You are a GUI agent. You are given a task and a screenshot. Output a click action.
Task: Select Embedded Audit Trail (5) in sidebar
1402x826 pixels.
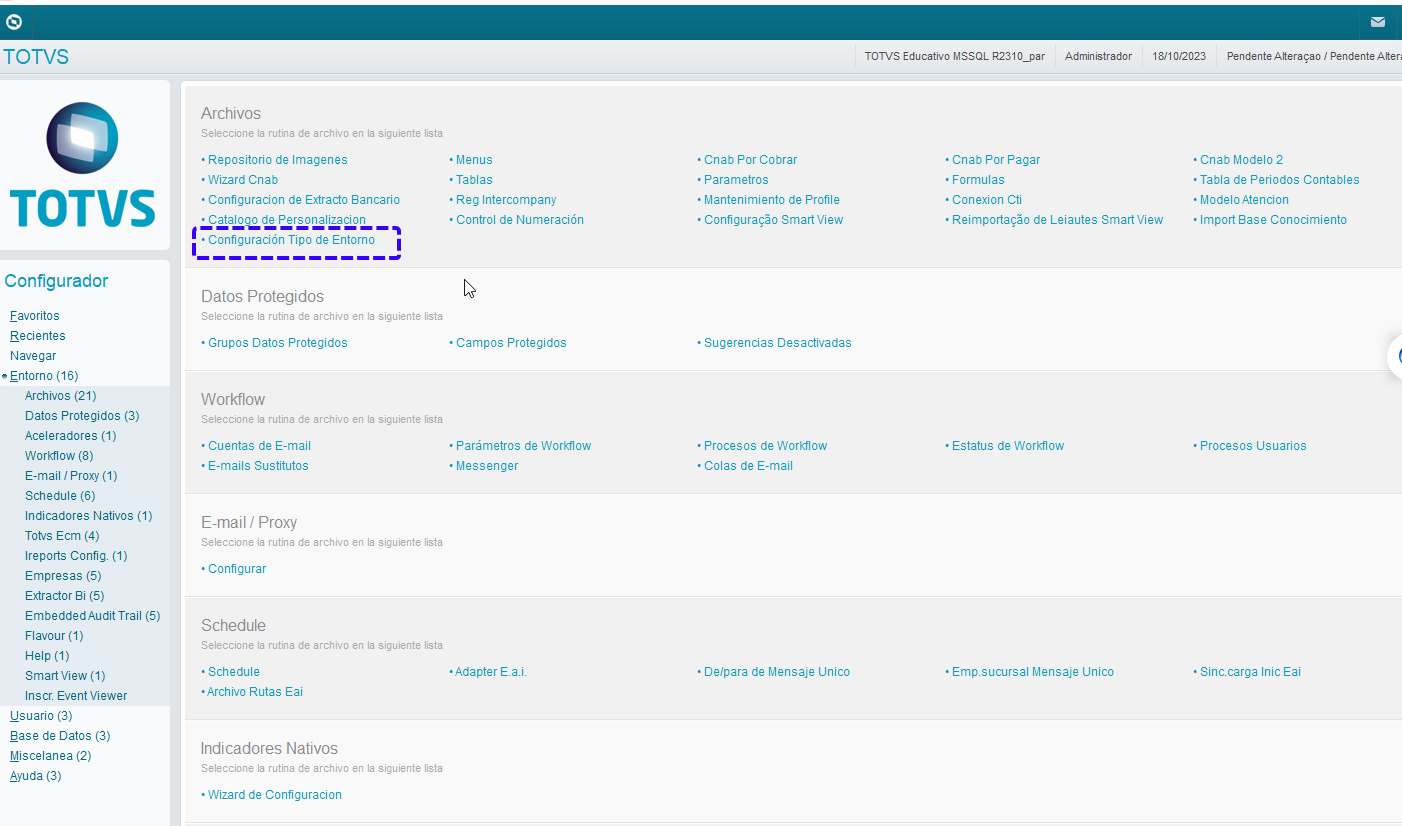[93, 616]
